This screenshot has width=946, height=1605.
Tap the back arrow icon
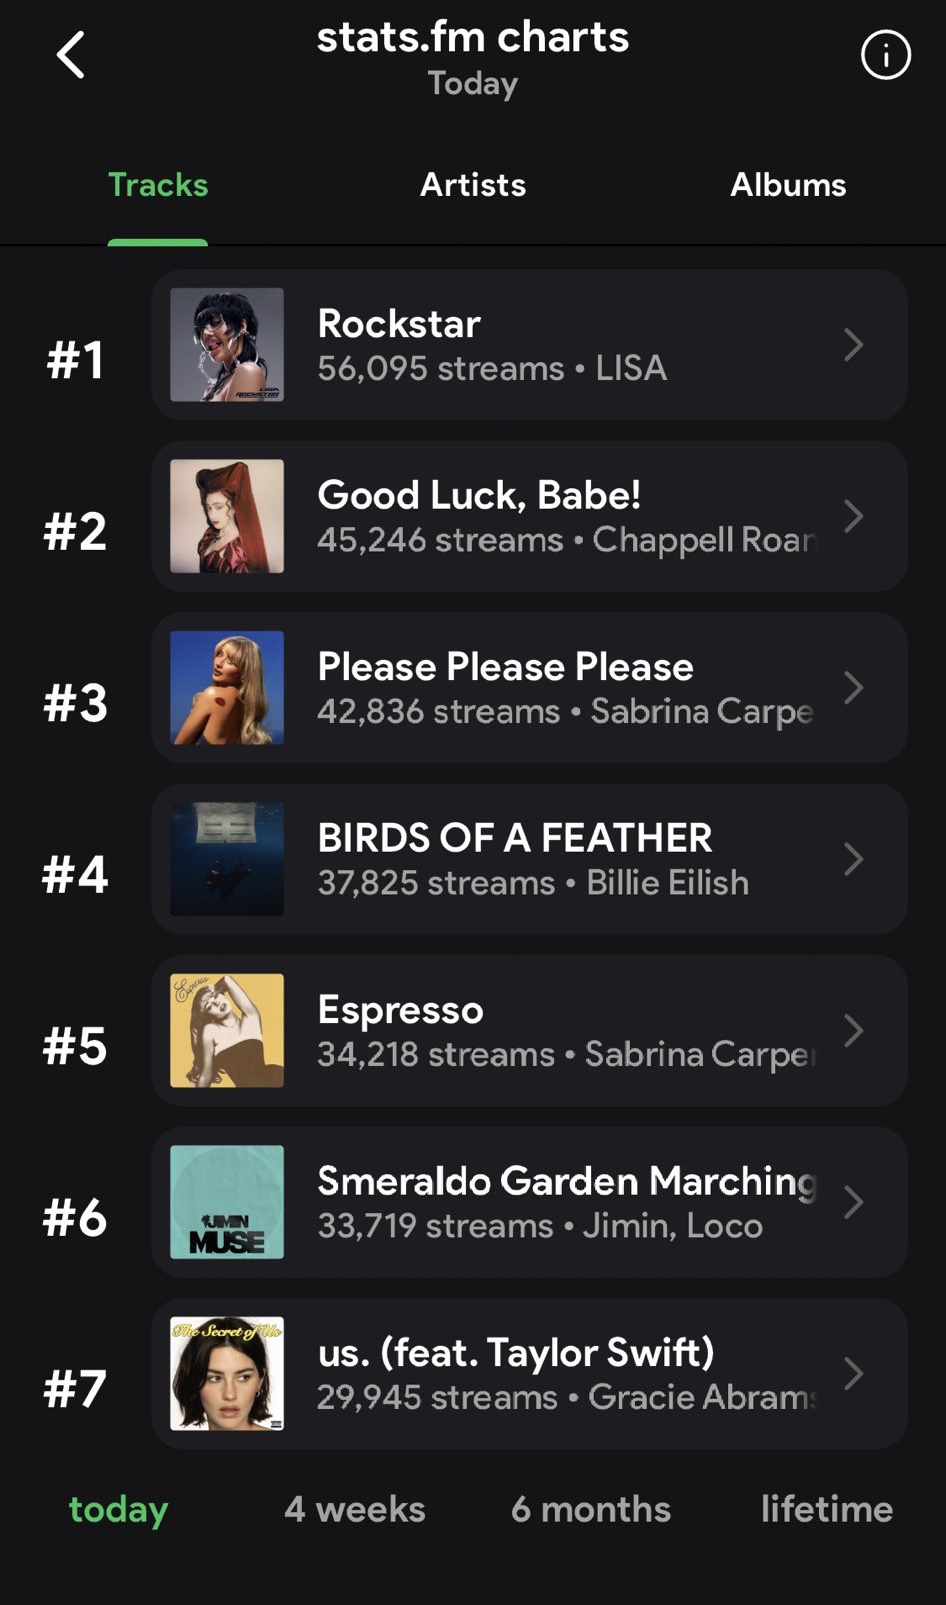coord(71,55)
